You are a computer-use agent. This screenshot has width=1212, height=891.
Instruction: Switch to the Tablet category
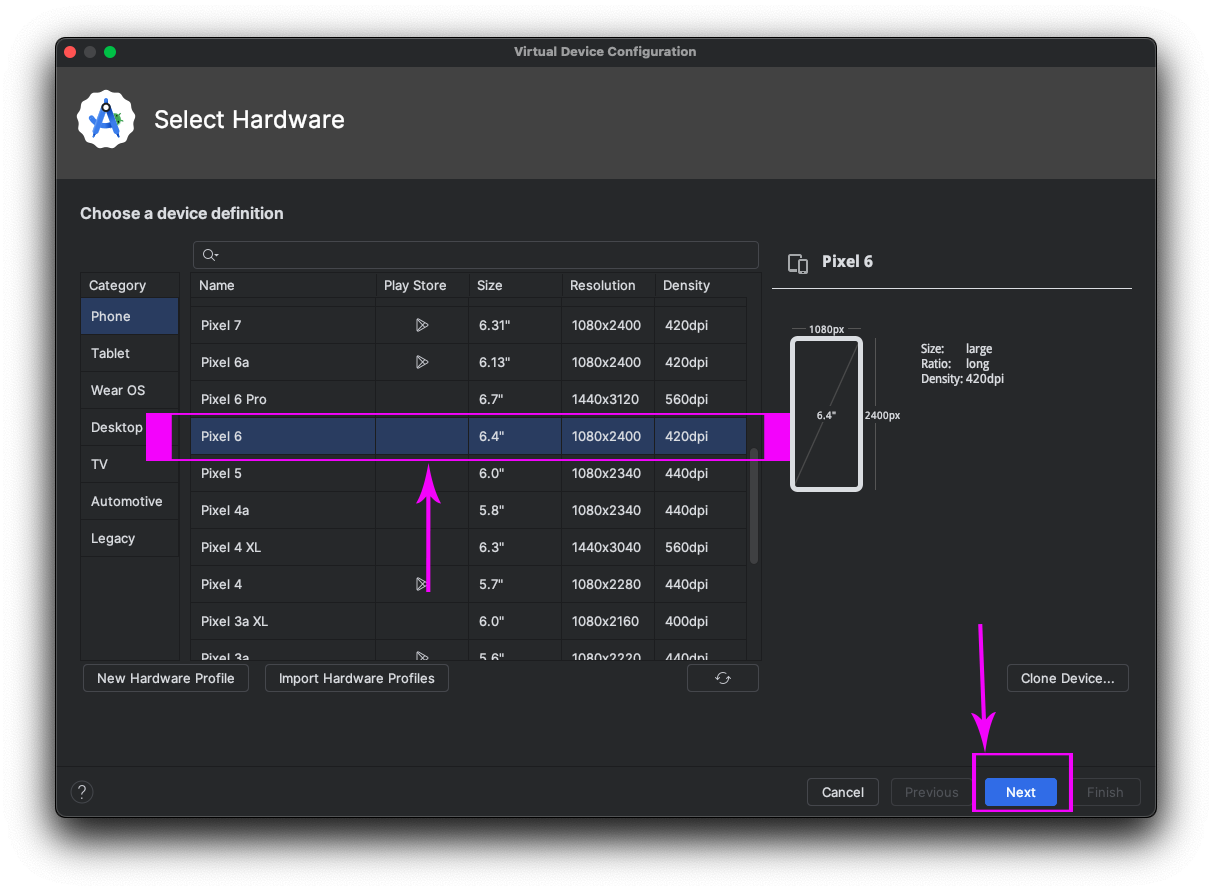pos(130,353)
